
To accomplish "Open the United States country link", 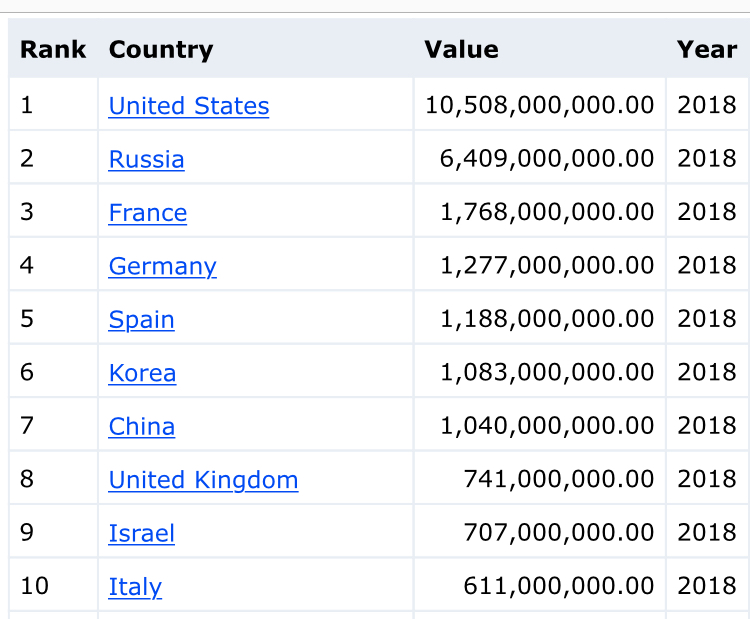I will [x=188, y=106].
